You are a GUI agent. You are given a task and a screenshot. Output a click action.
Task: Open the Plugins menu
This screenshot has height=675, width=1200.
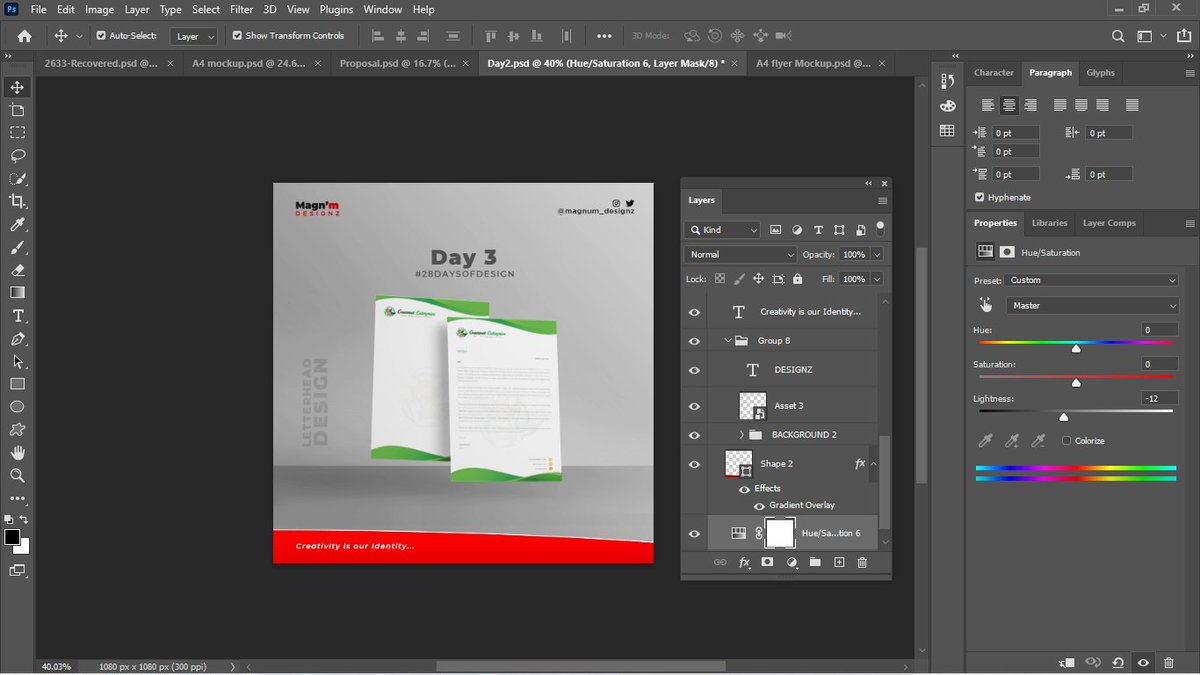[336, 9]
